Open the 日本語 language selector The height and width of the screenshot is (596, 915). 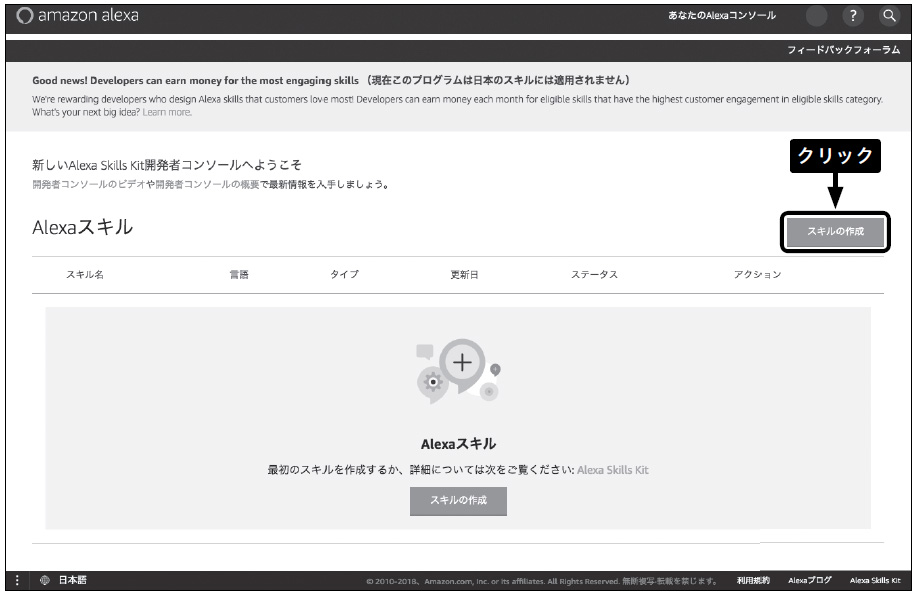(x=72, y=580)
